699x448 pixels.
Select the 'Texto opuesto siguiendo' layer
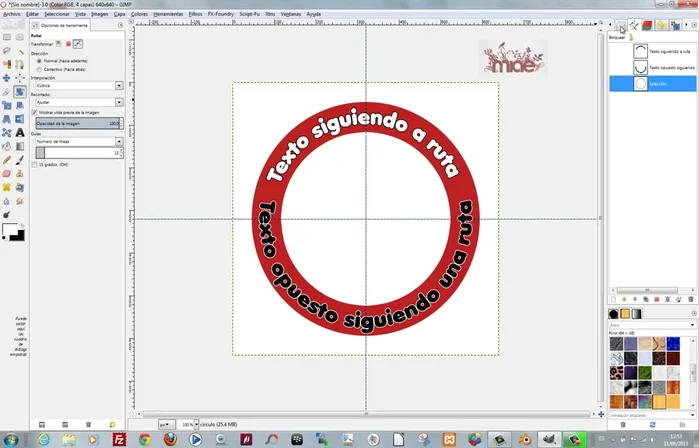664,67
